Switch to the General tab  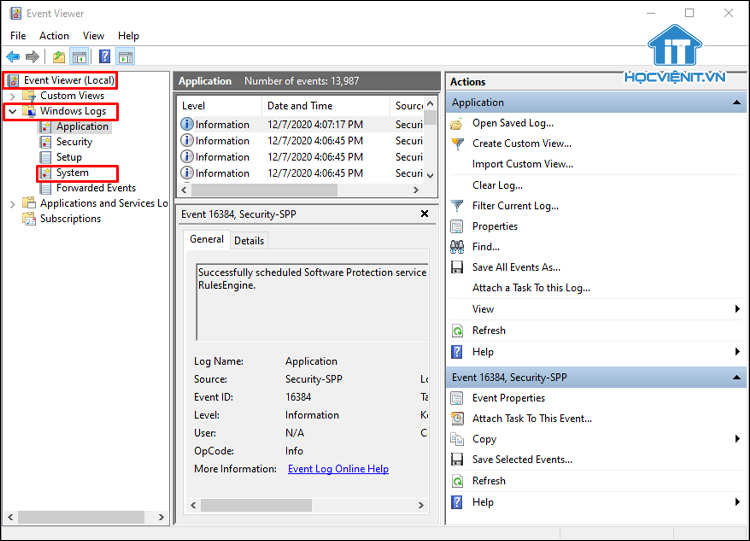[x=207, y=239]
